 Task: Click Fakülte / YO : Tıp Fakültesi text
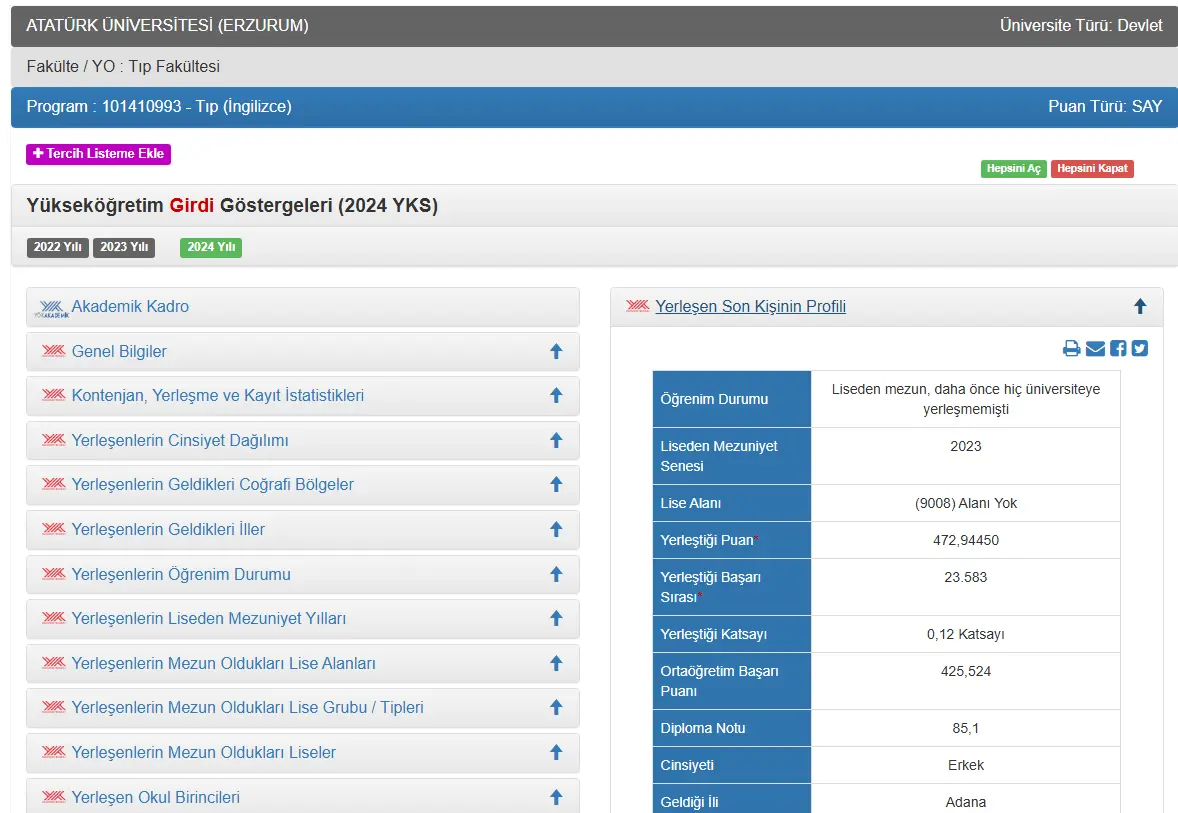click(123, 67)
